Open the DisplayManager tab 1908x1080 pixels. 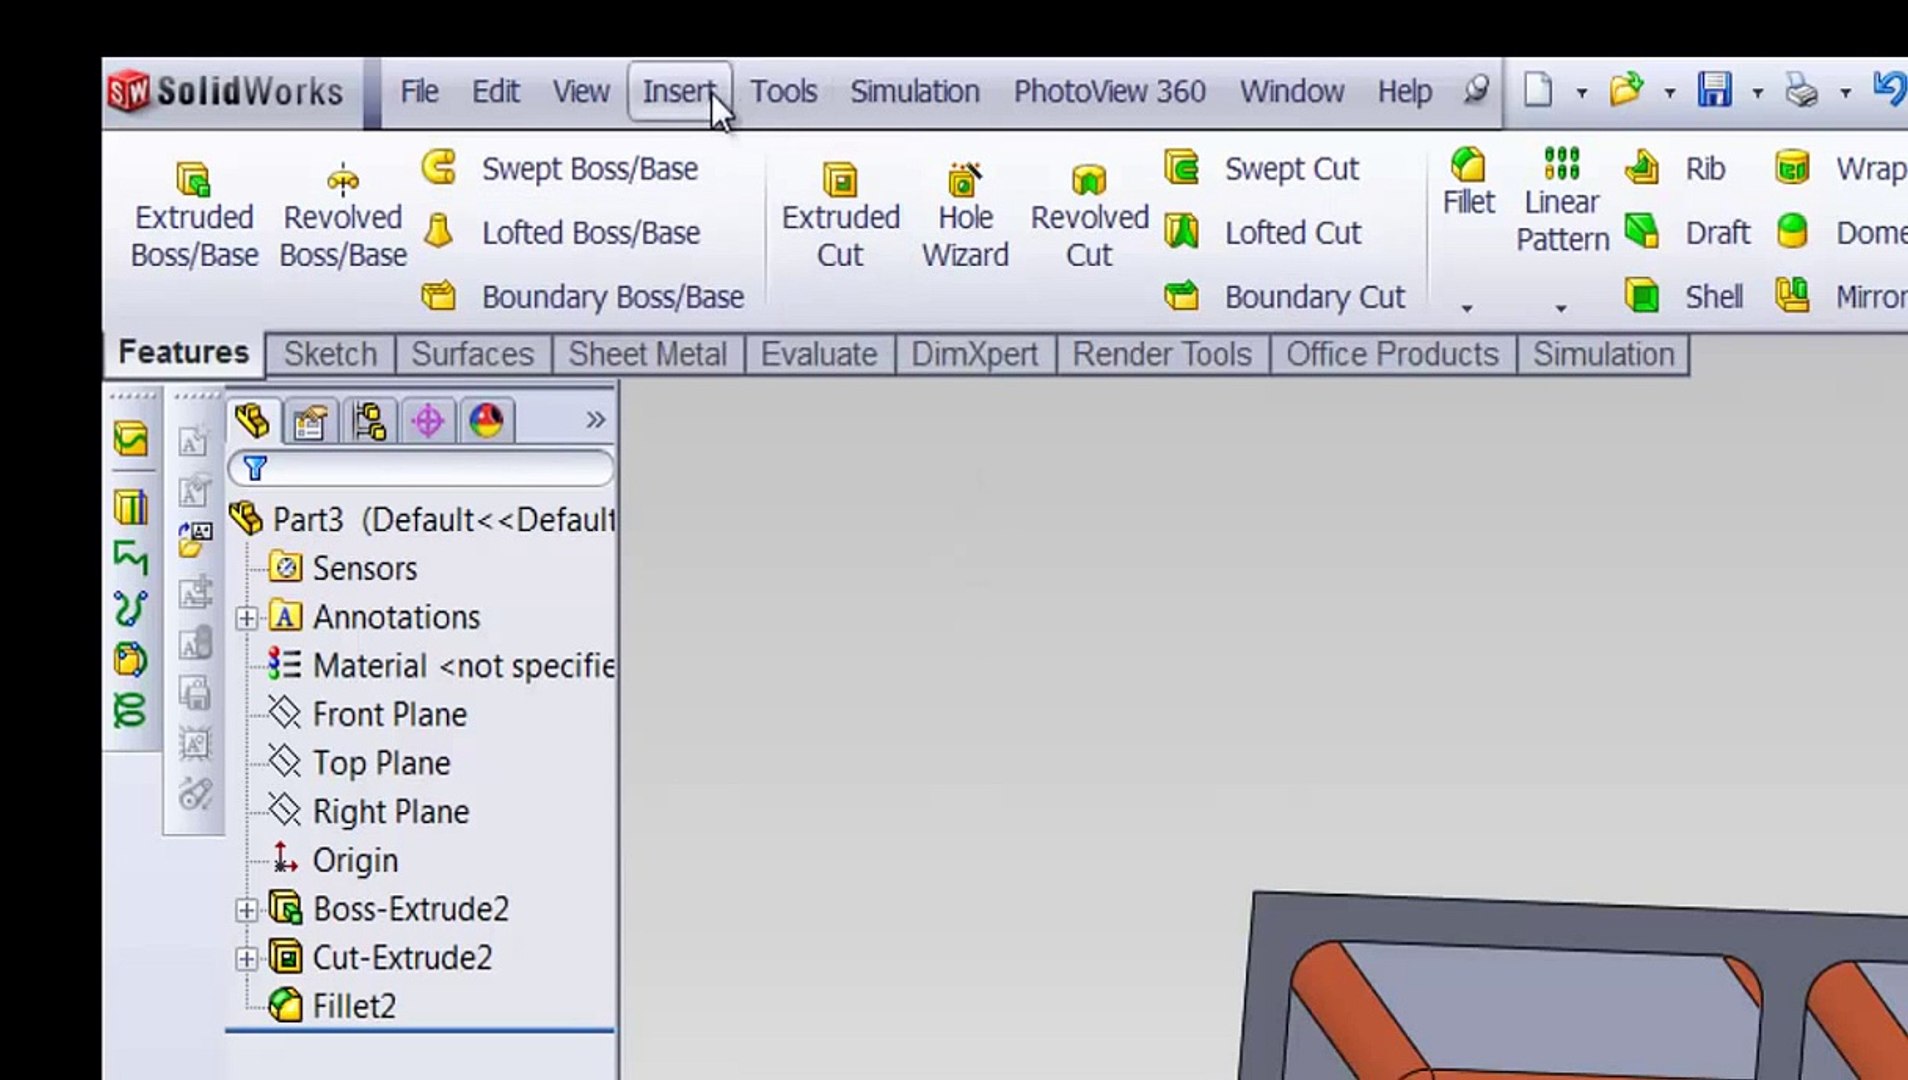pyautogui.click(x=487, y=421)
